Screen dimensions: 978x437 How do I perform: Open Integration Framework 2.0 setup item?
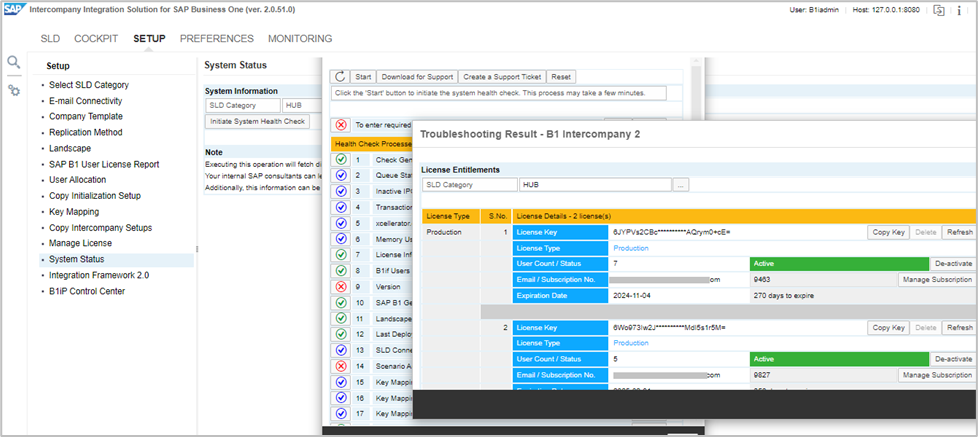tap(99, 275)
